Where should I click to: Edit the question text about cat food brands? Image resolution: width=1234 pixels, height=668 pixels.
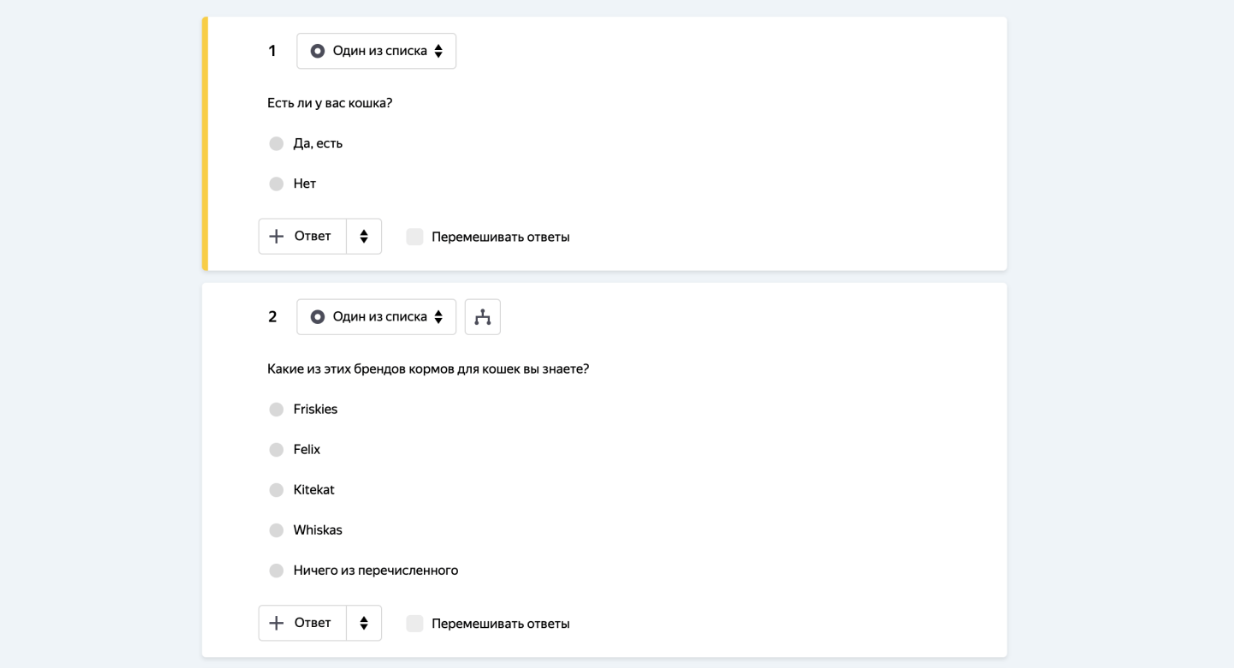[x=427, y=369]
